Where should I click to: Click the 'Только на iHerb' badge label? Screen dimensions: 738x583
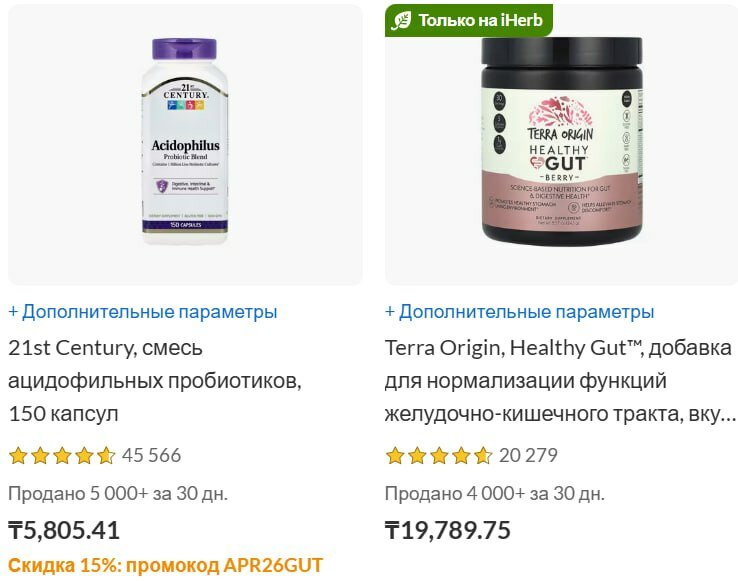click(x=481, y=20)
